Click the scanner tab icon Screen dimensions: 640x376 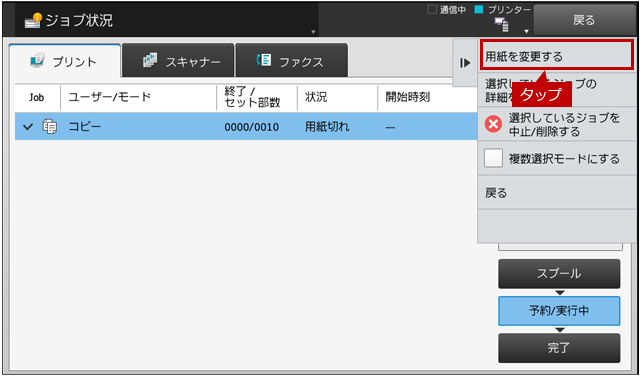(x=150, y=60)
